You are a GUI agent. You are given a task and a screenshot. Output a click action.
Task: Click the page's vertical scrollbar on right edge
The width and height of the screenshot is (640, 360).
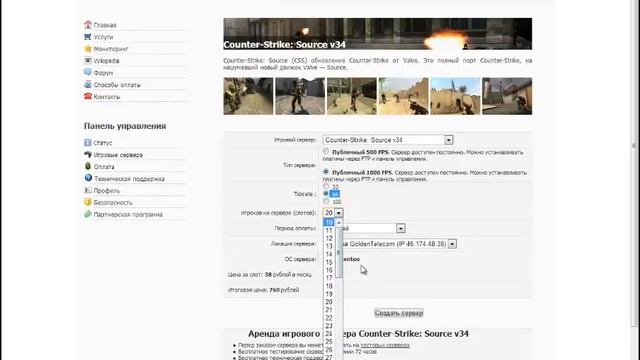click(634, 163)
